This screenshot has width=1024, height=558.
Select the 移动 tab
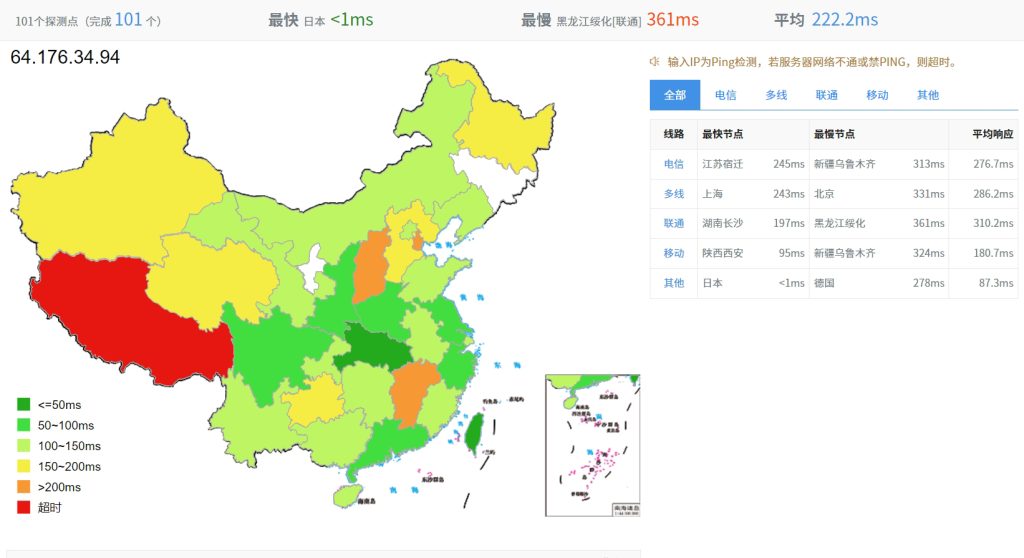pos(877,95)
